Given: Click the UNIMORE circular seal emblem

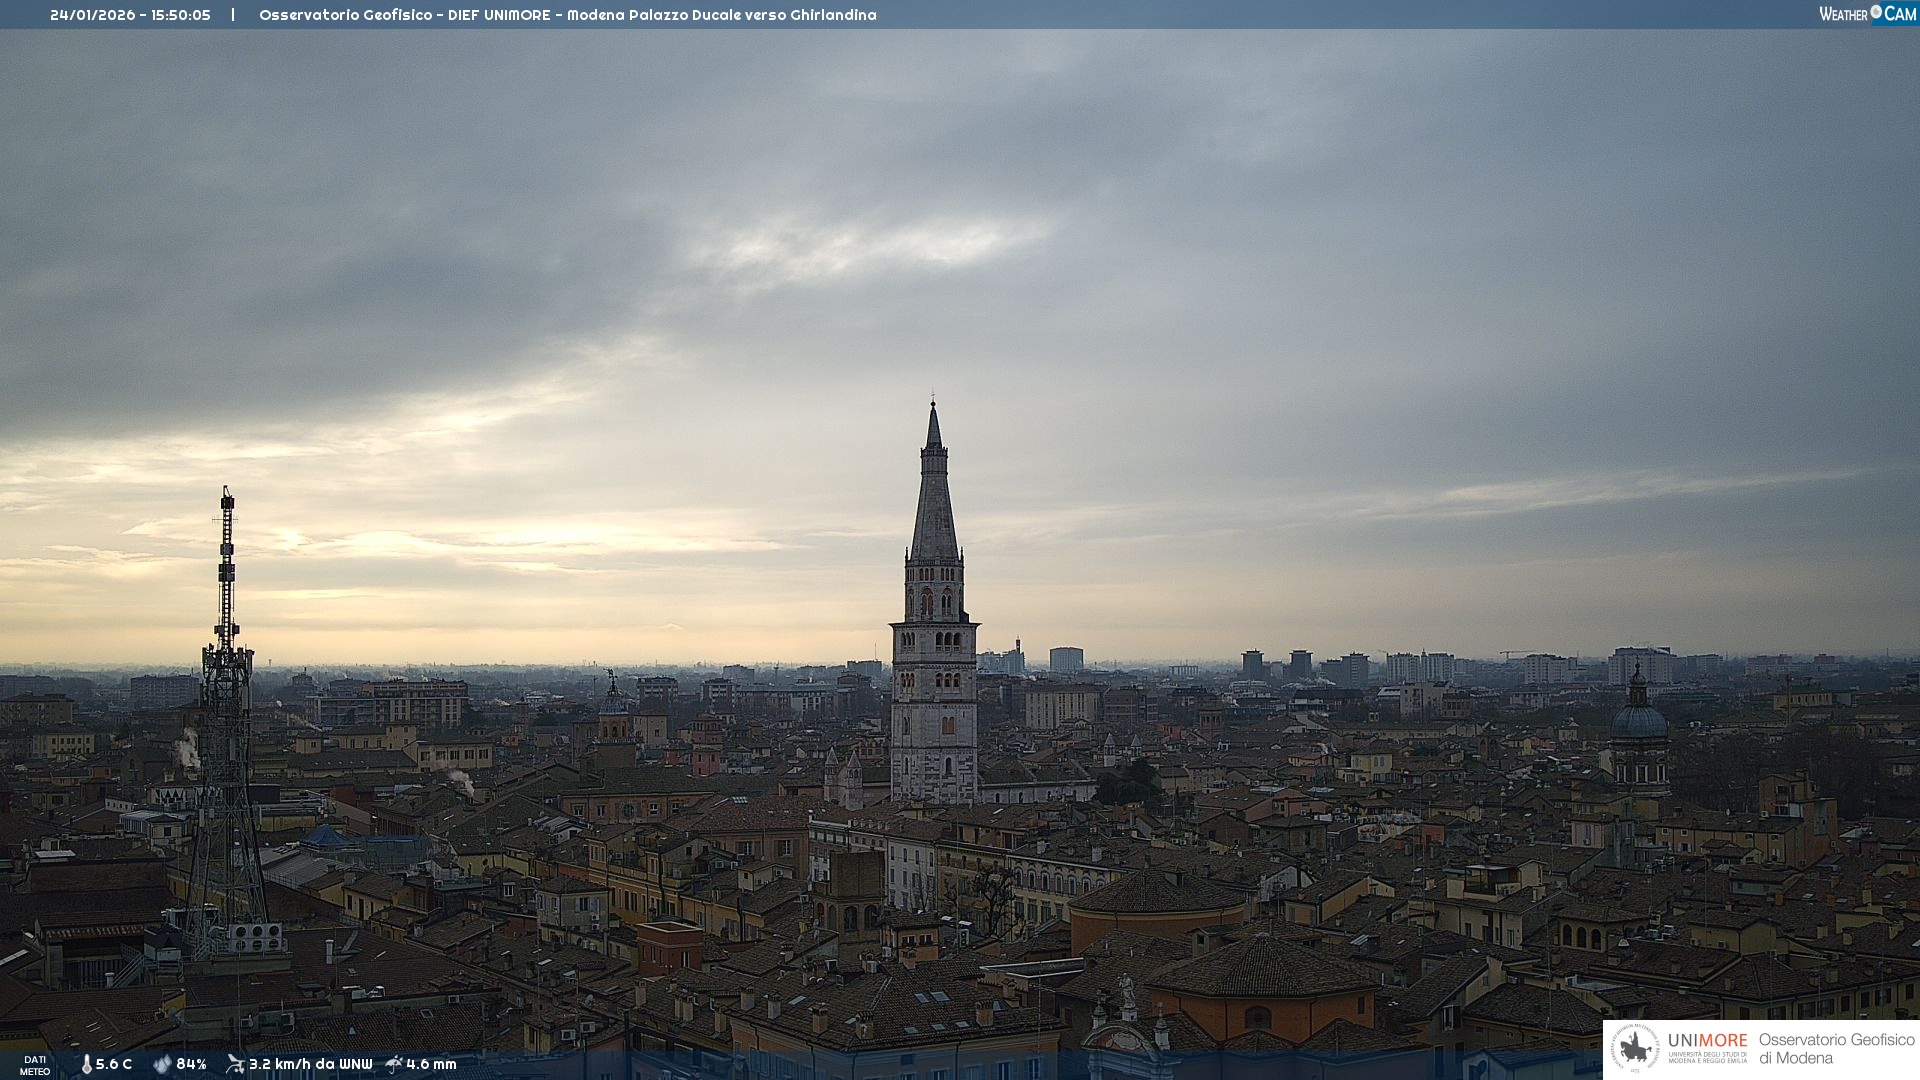Looking at the screenshot, I should pyautogui.click(x=1635, y=1048).
